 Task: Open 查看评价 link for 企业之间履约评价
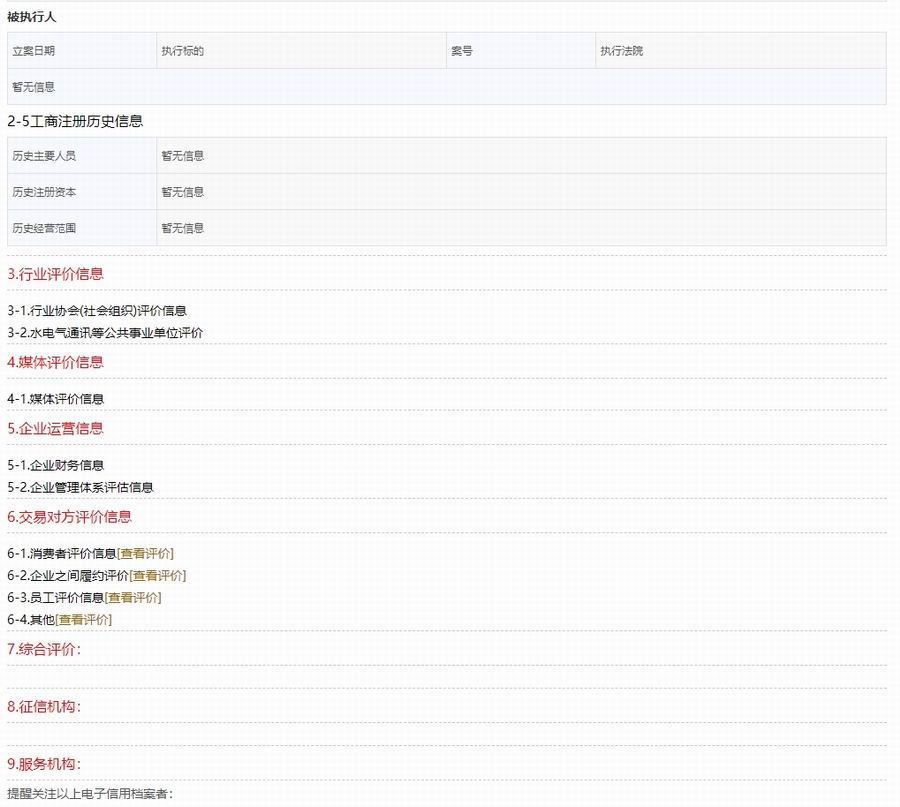(x=159, y=575)
